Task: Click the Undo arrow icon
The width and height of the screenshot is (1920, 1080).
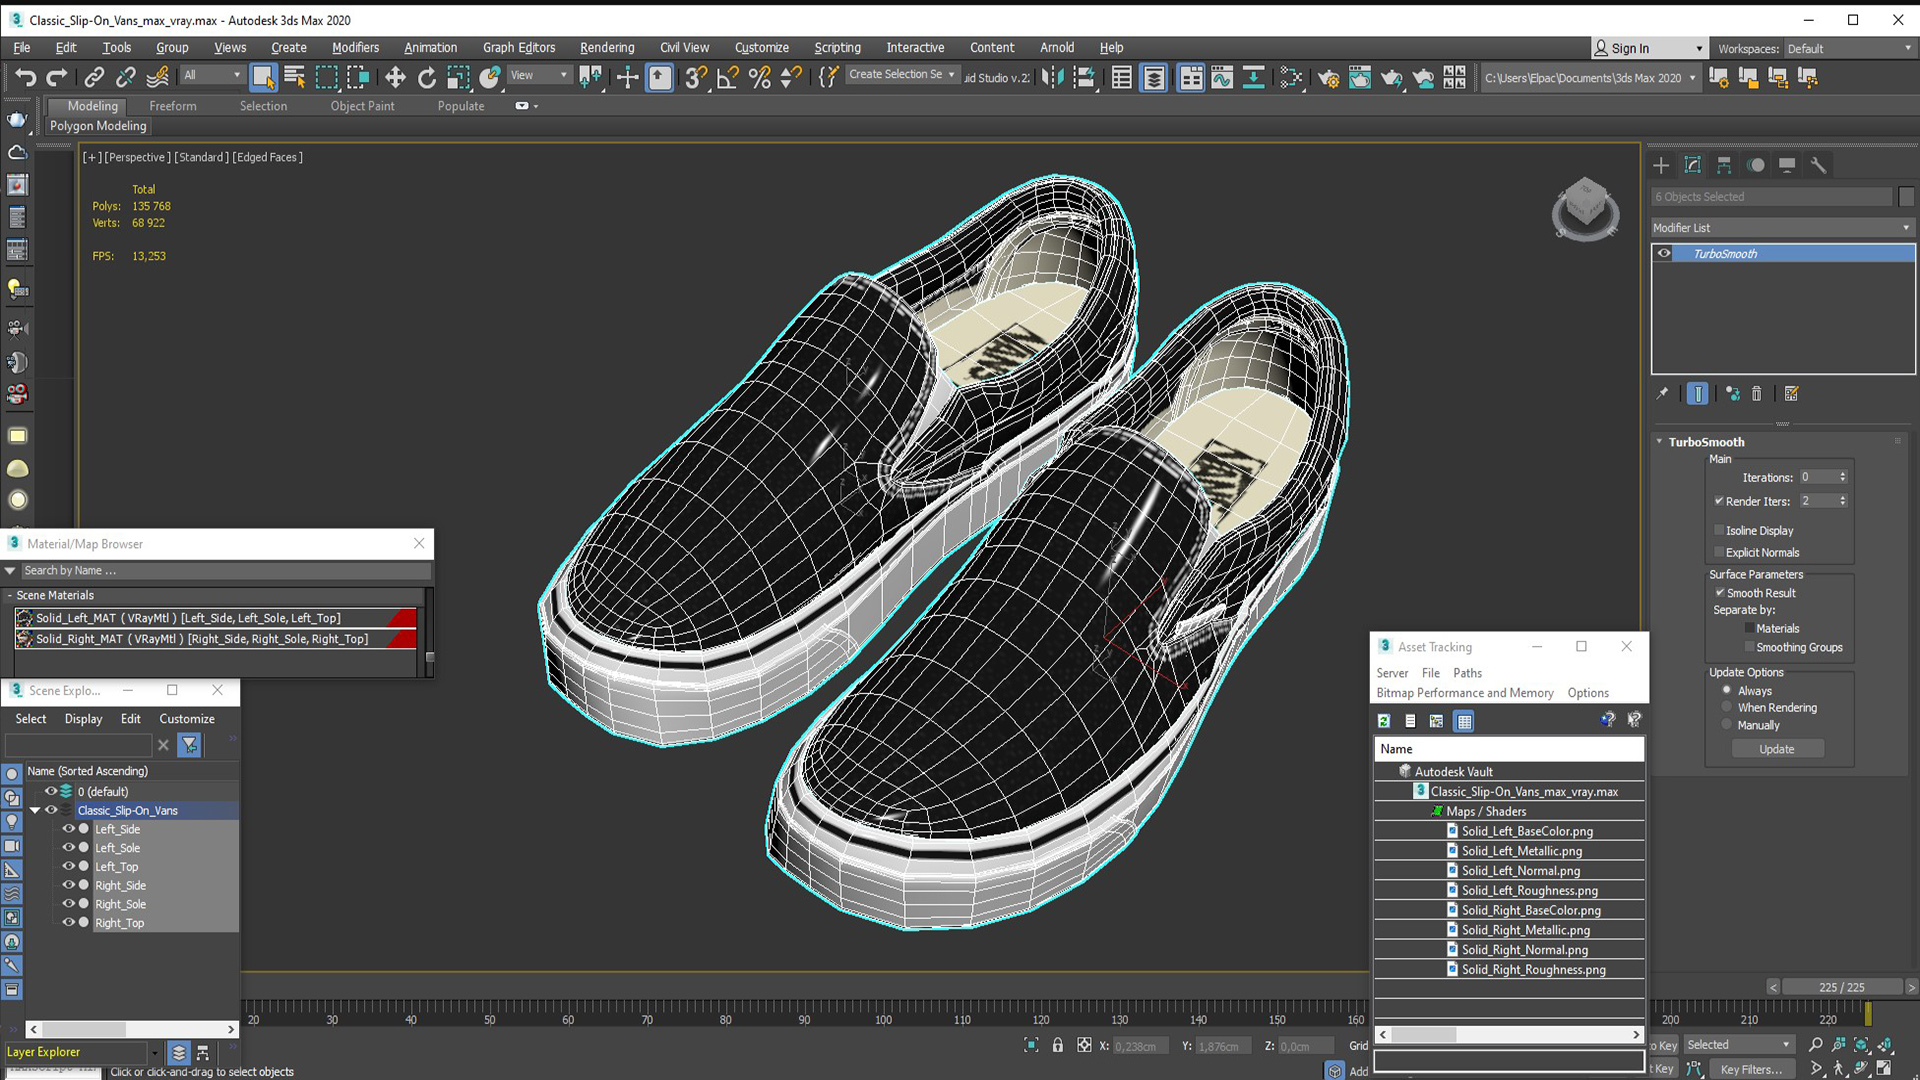Action: pos(25,77)
